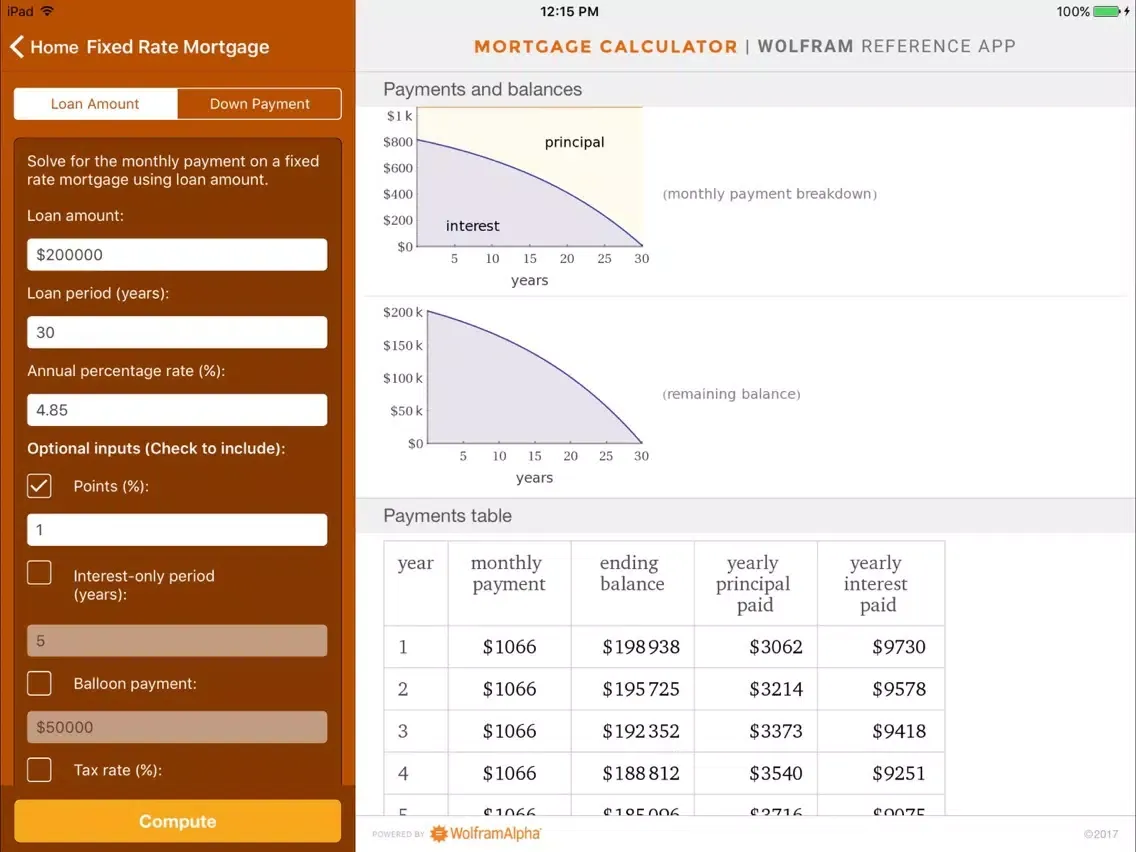Check the Tax rate (%) checkbox
Screen dimensions: 1136x852
(39, 769)
